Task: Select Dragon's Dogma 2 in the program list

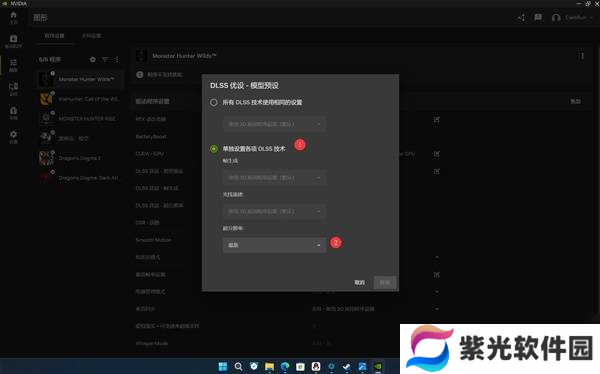Action: 80,158
